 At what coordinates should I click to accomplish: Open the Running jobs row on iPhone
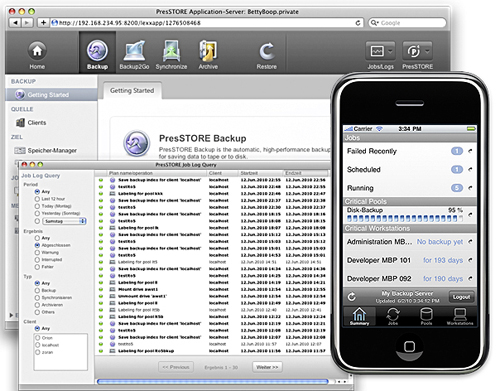(410, 188)
